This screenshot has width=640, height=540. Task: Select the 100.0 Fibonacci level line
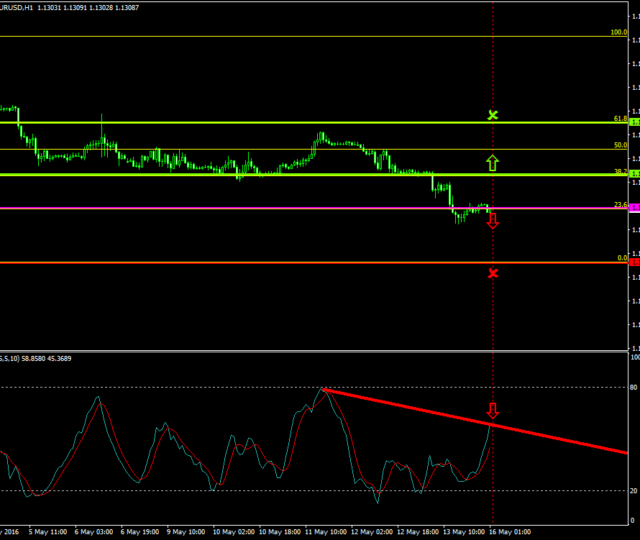(300, 37)
